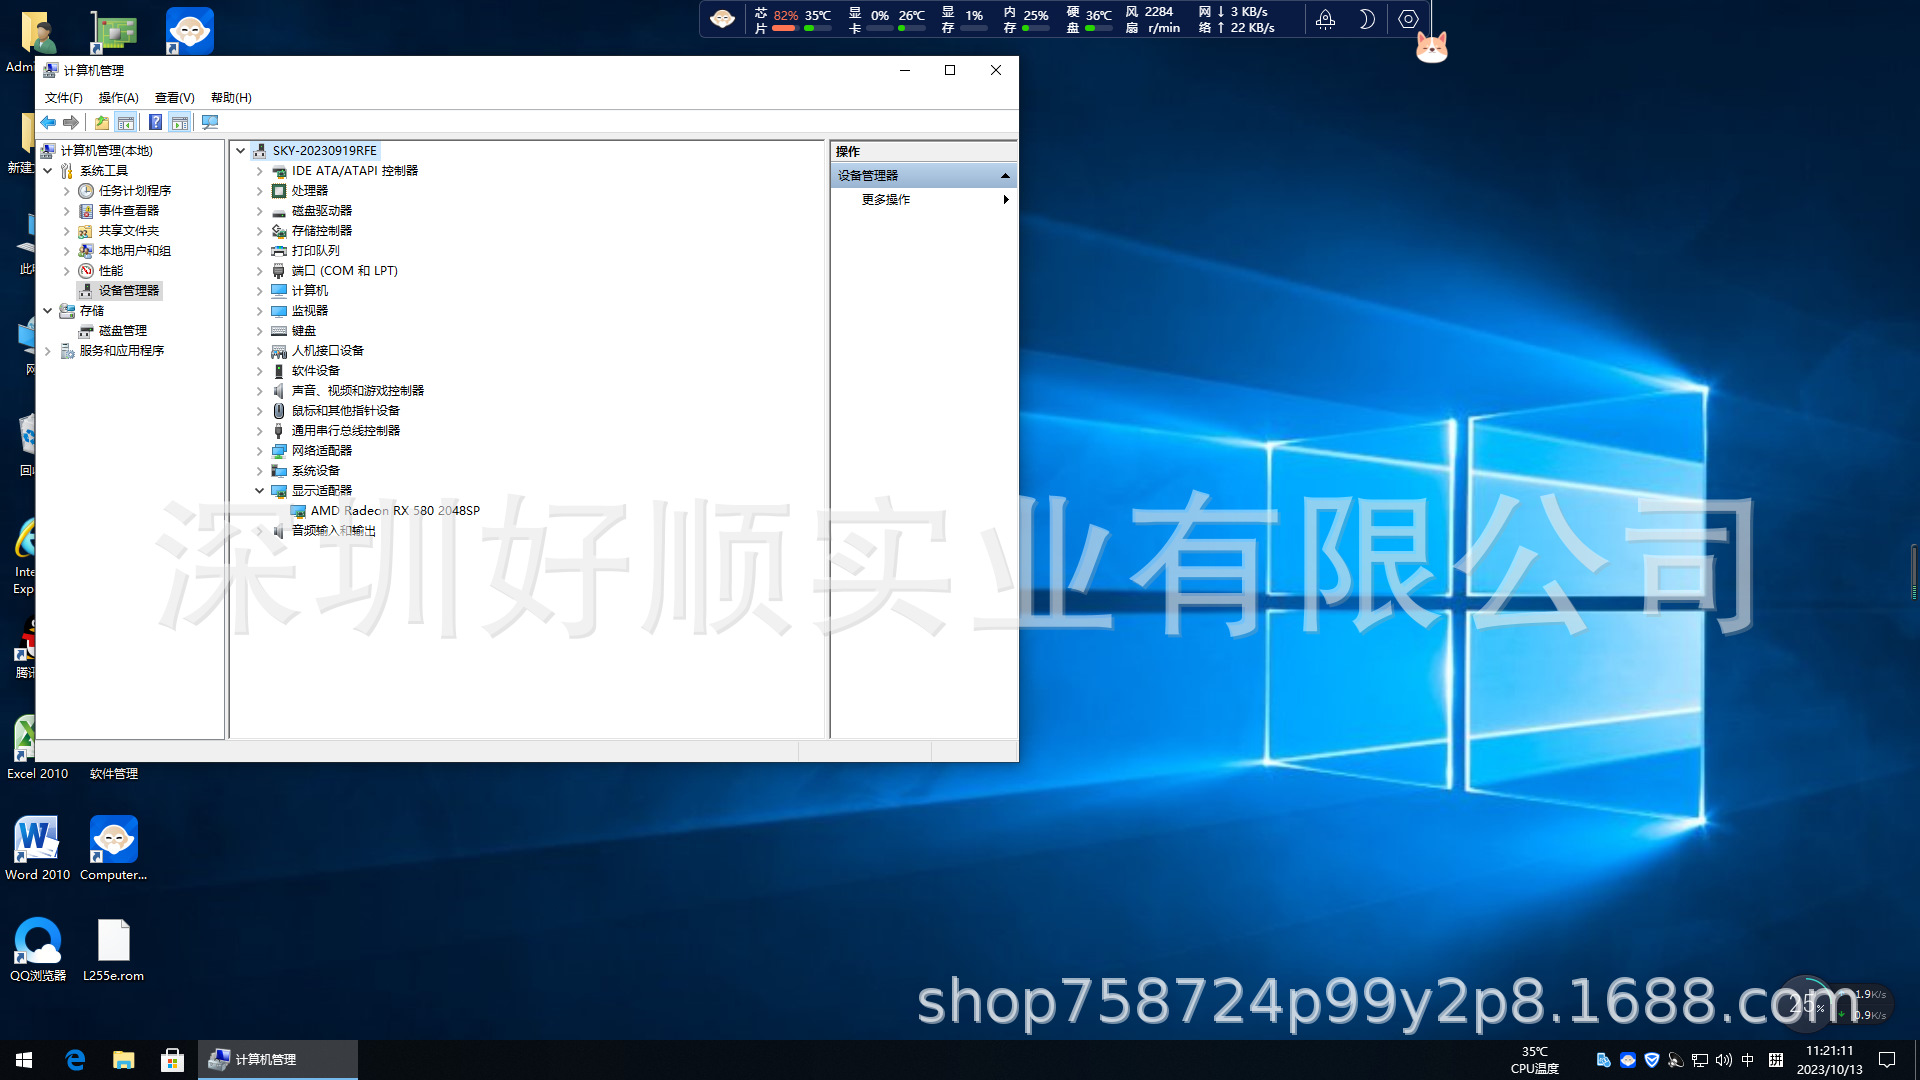Image resolution: width=1920 pixels, height=1080 pixels.
Task: Click the show/hide action pane toolbar icon
Action: click(x=180, y=122)
